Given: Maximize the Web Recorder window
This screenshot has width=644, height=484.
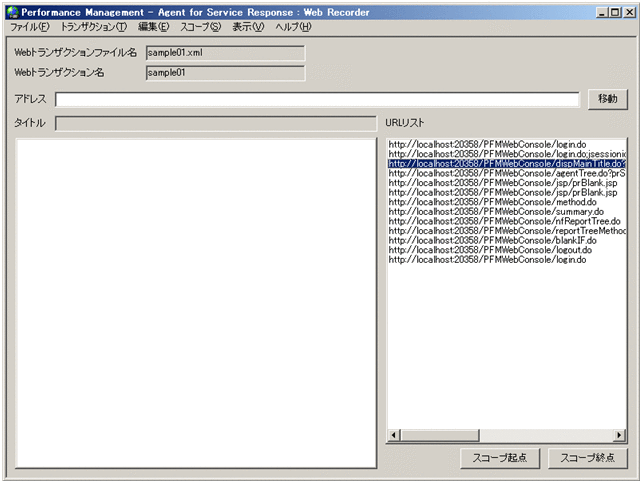Looking at the screenshot, I should click(614, 12).
